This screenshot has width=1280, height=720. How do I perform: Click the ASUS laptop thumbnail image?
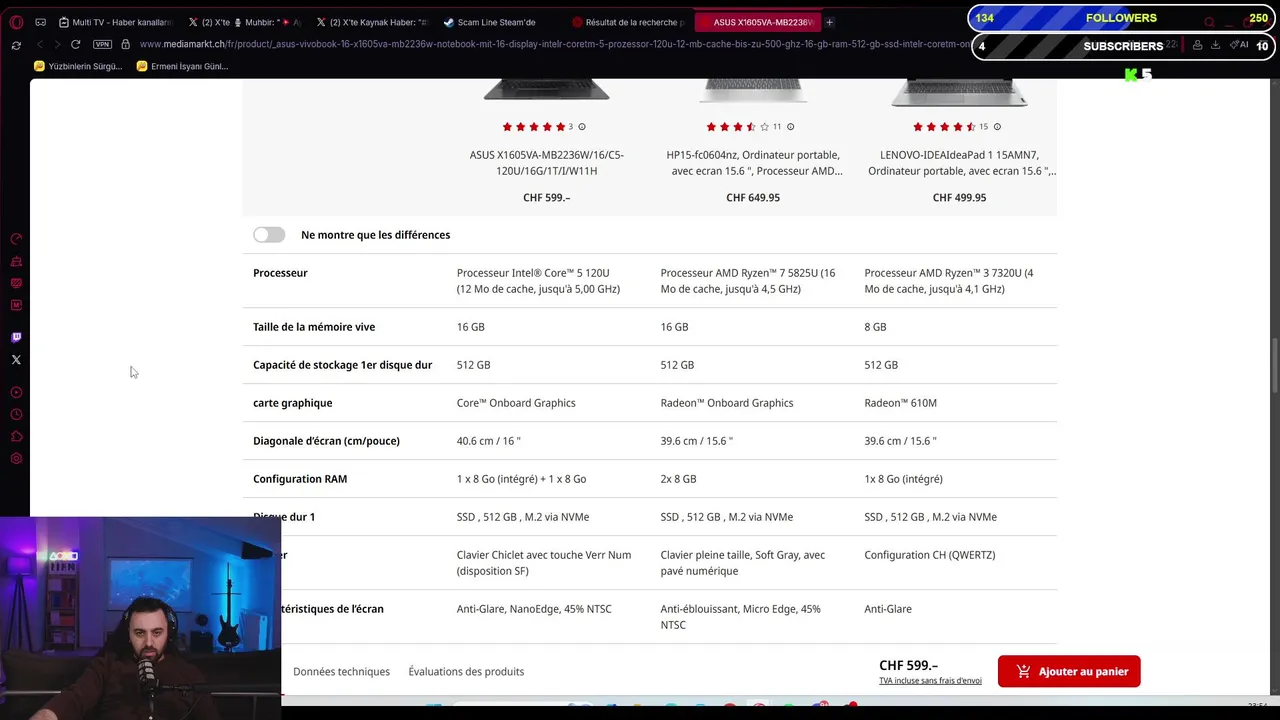pyautogui.click(x=547, y=92)
